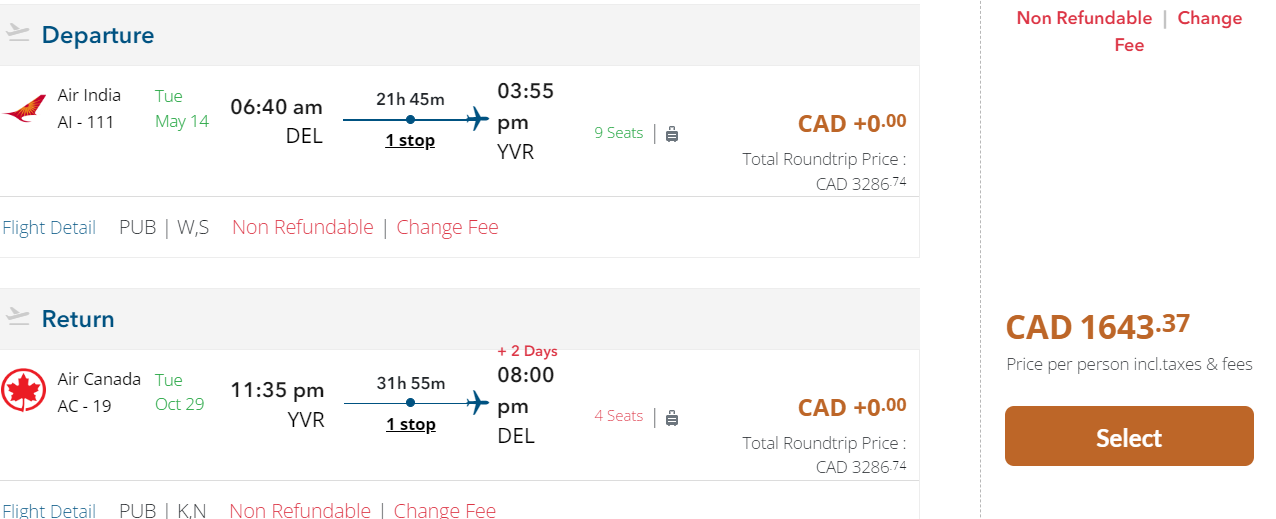The height and width of the screenshot is (519, 1276).
Task: Click Non Refundable above the fare price panel
Action: tap(1084, 18)
